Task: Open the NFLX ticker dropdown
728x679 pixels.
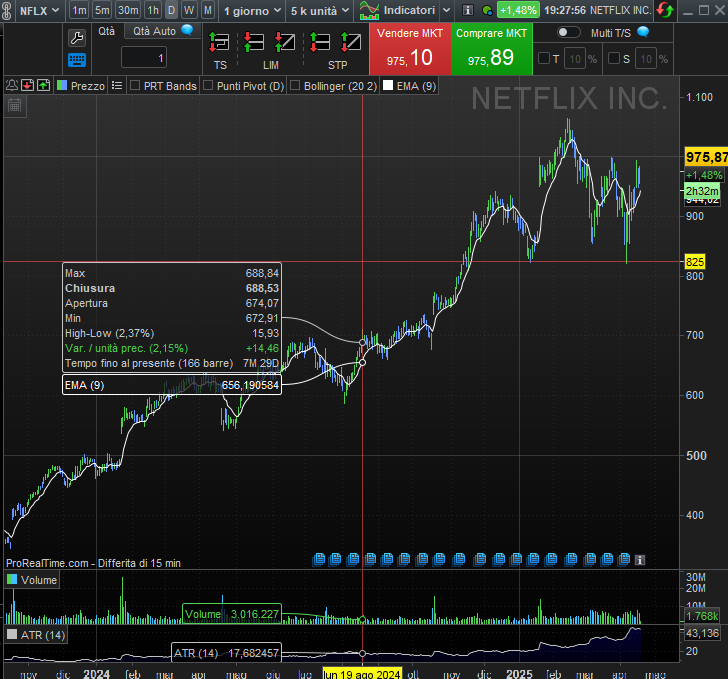Action: pyautogui.click(x=38, y=10)
